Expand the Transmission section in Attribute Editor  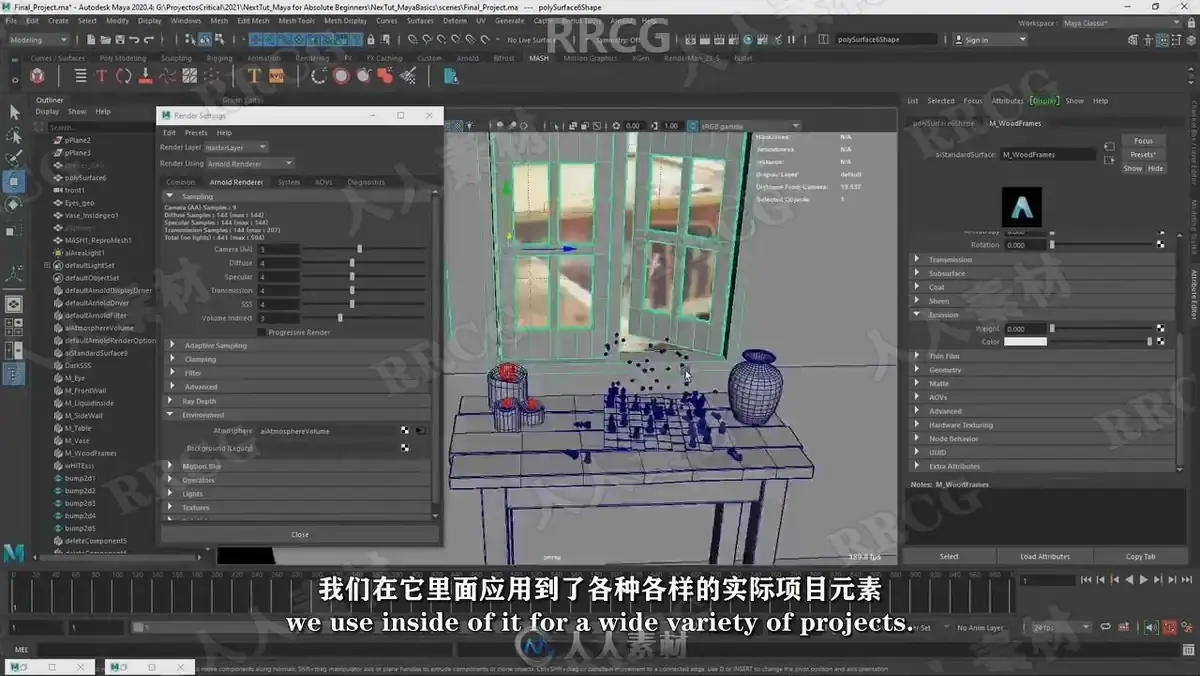click(1042, 259)
